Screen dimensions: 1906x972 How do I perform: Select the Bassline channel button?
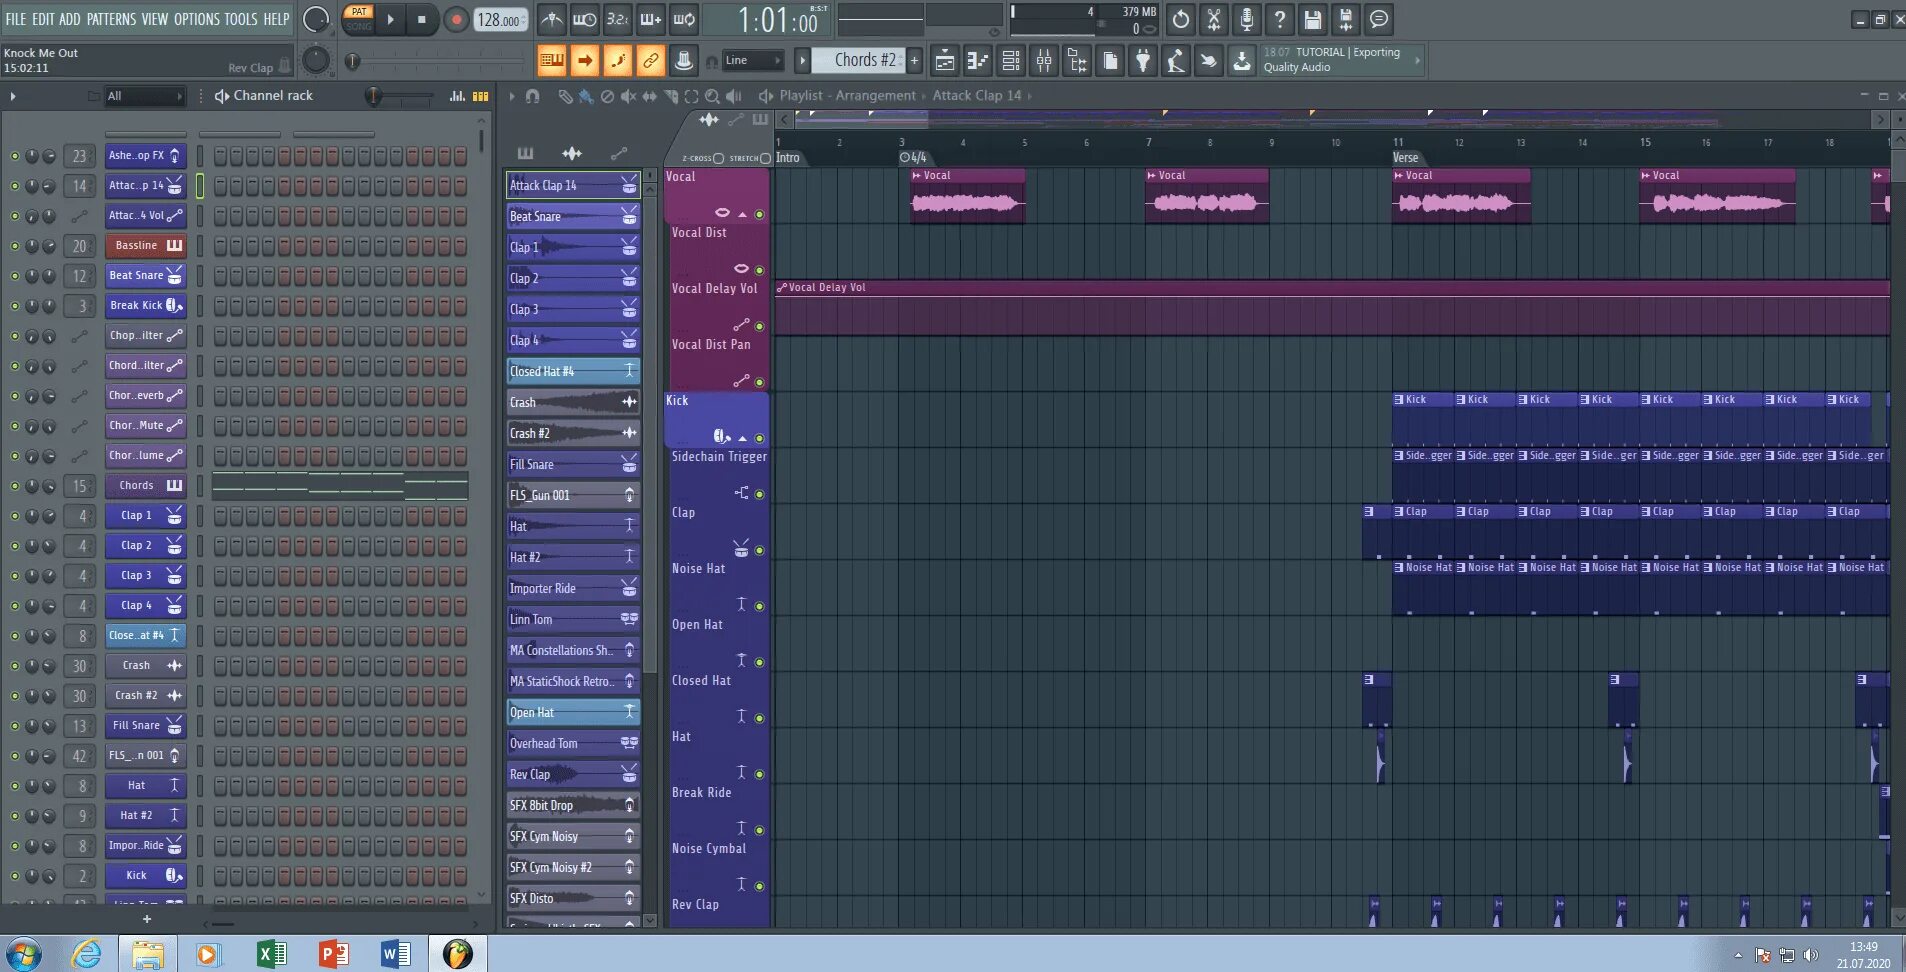click(x=145, y=246)
